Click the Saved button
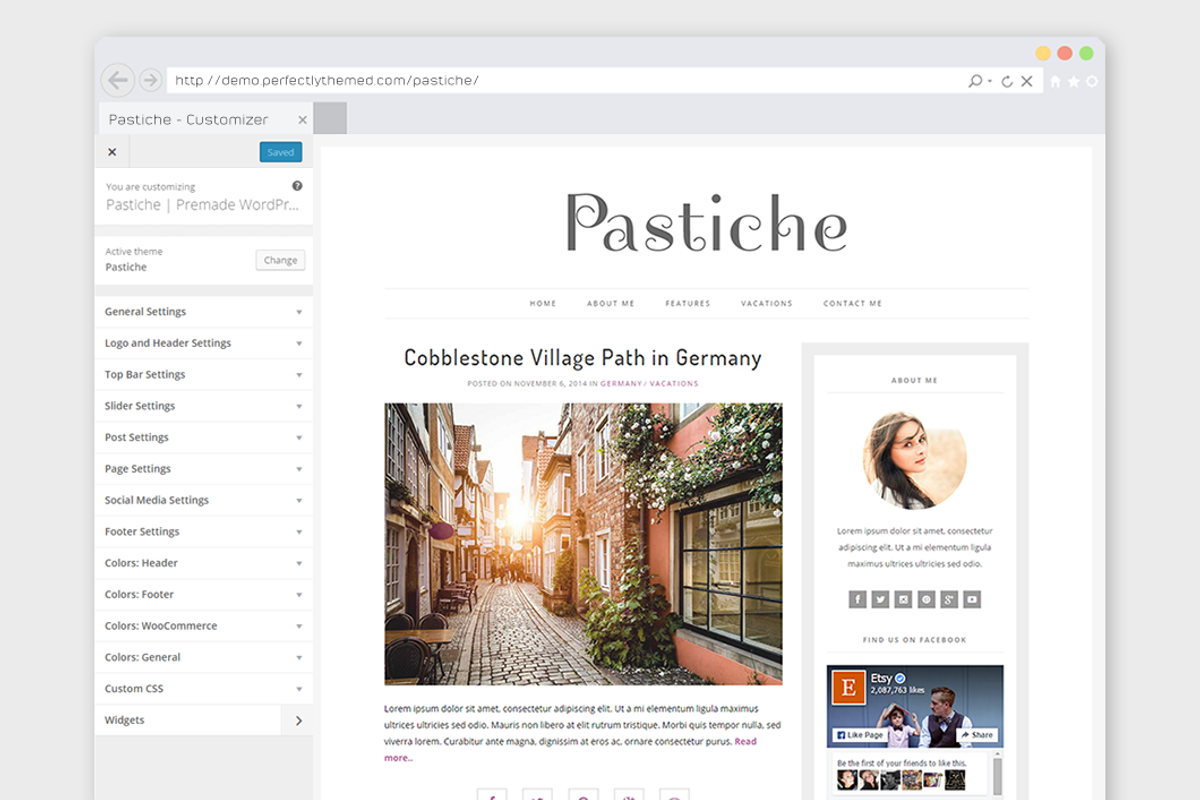1200x800 pixels. (x=281, y=152)
